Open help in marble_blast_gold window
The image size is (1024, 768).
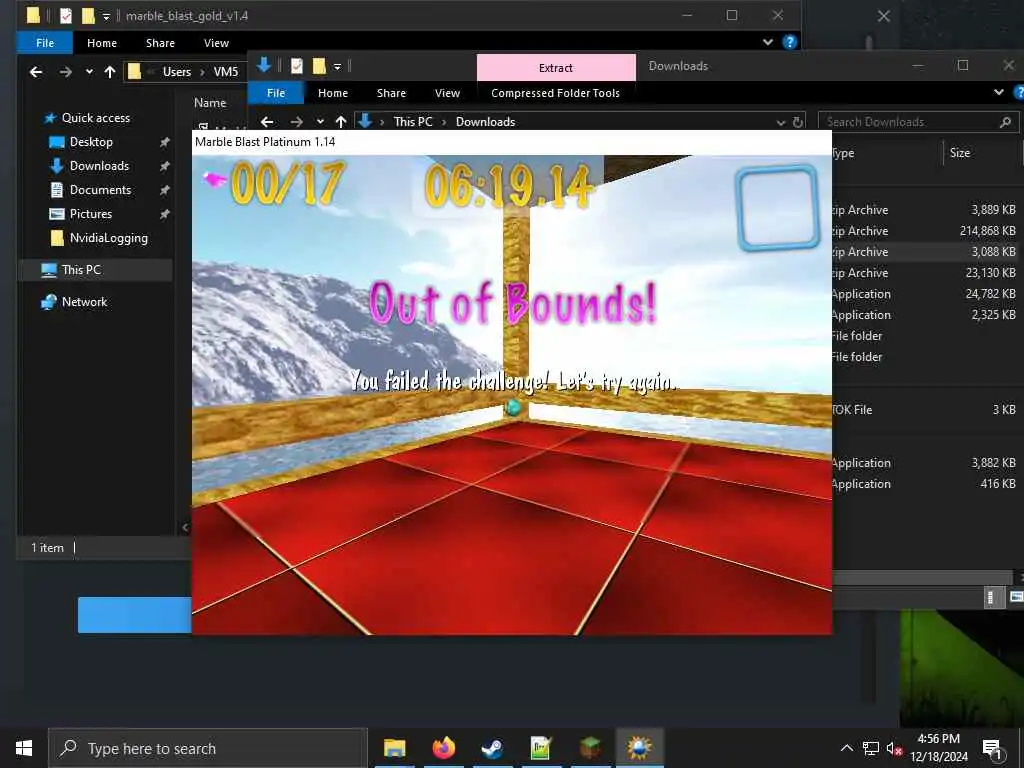[790, 42]
